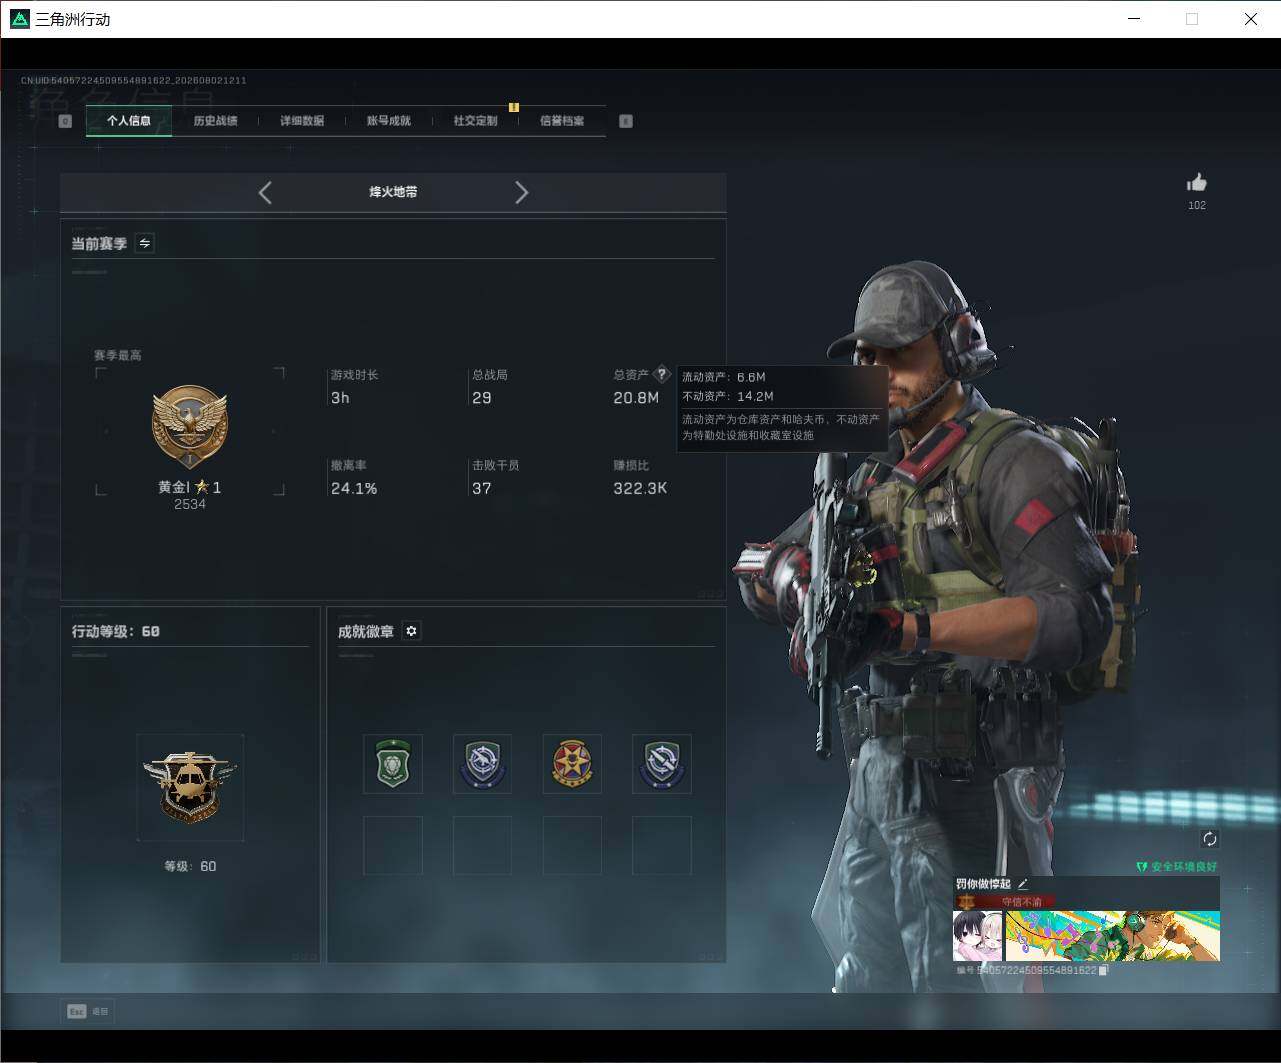Click the rank score 2534
The image size is (1281, 1063).
190,504
